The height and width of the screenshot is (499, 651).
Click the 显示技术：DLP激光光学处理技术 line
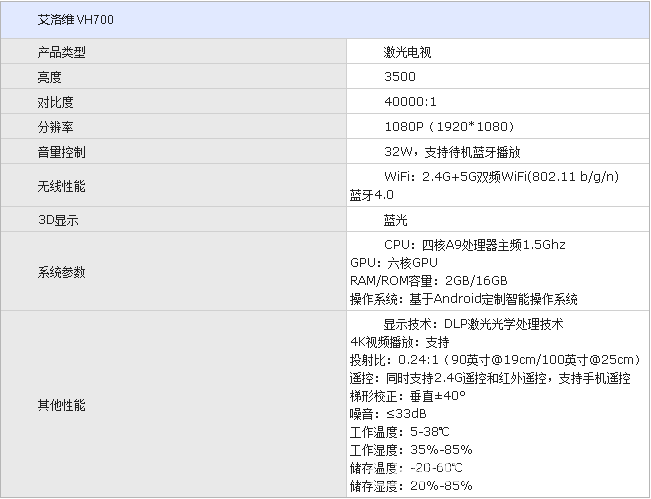point(473,324)
